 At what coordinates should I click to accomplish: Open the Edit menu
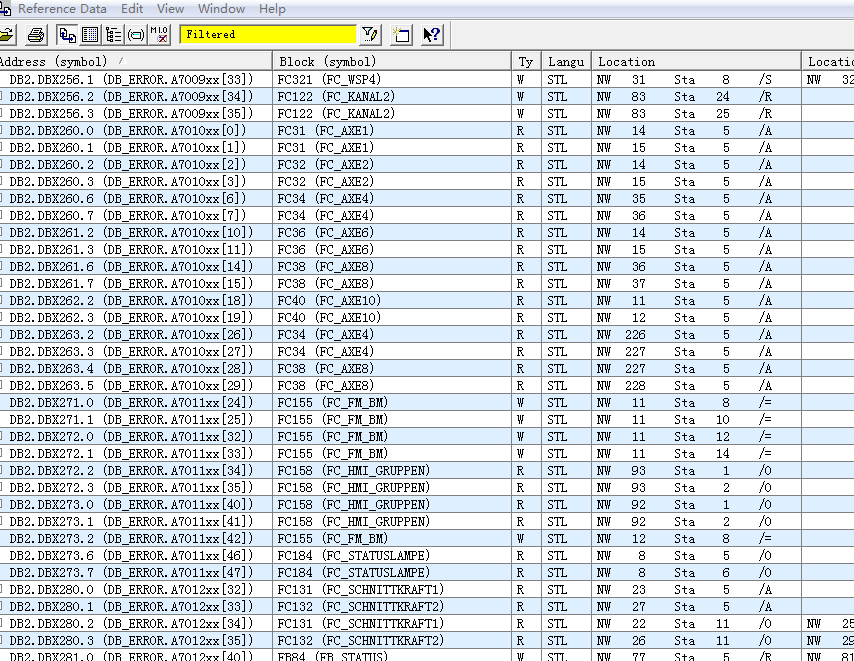[x=132, y=9]
